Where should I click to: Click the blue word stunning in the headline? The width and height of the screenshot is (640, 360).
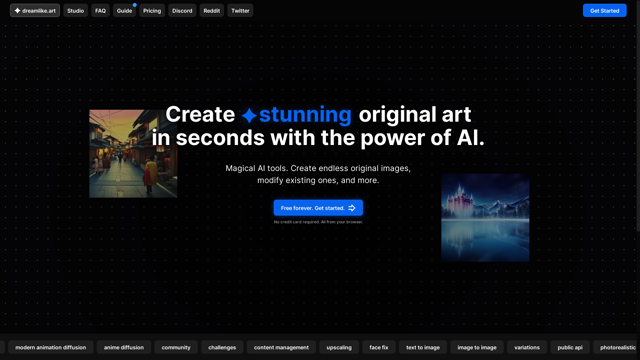tap(305, 114)
